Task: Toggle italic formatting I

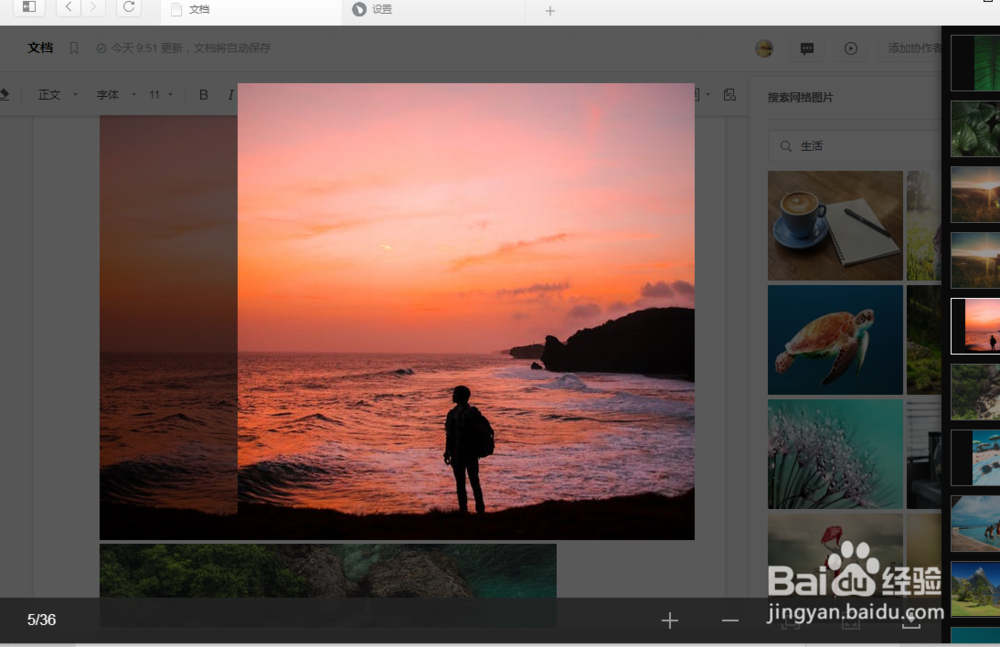Action: 230,94
